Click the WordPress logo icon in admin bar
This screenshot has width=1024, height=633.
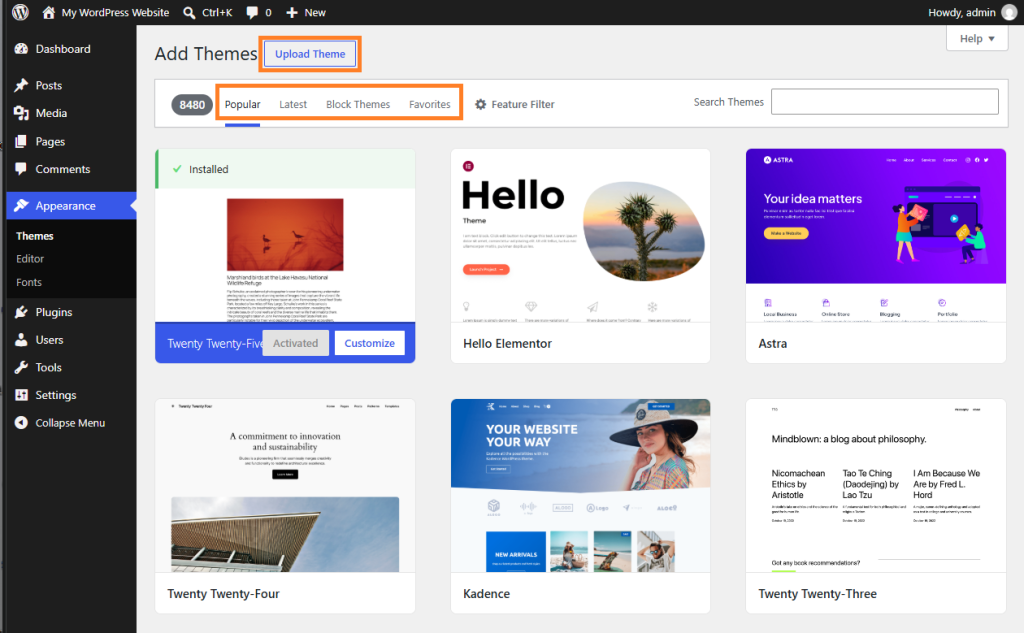[20, 12]
